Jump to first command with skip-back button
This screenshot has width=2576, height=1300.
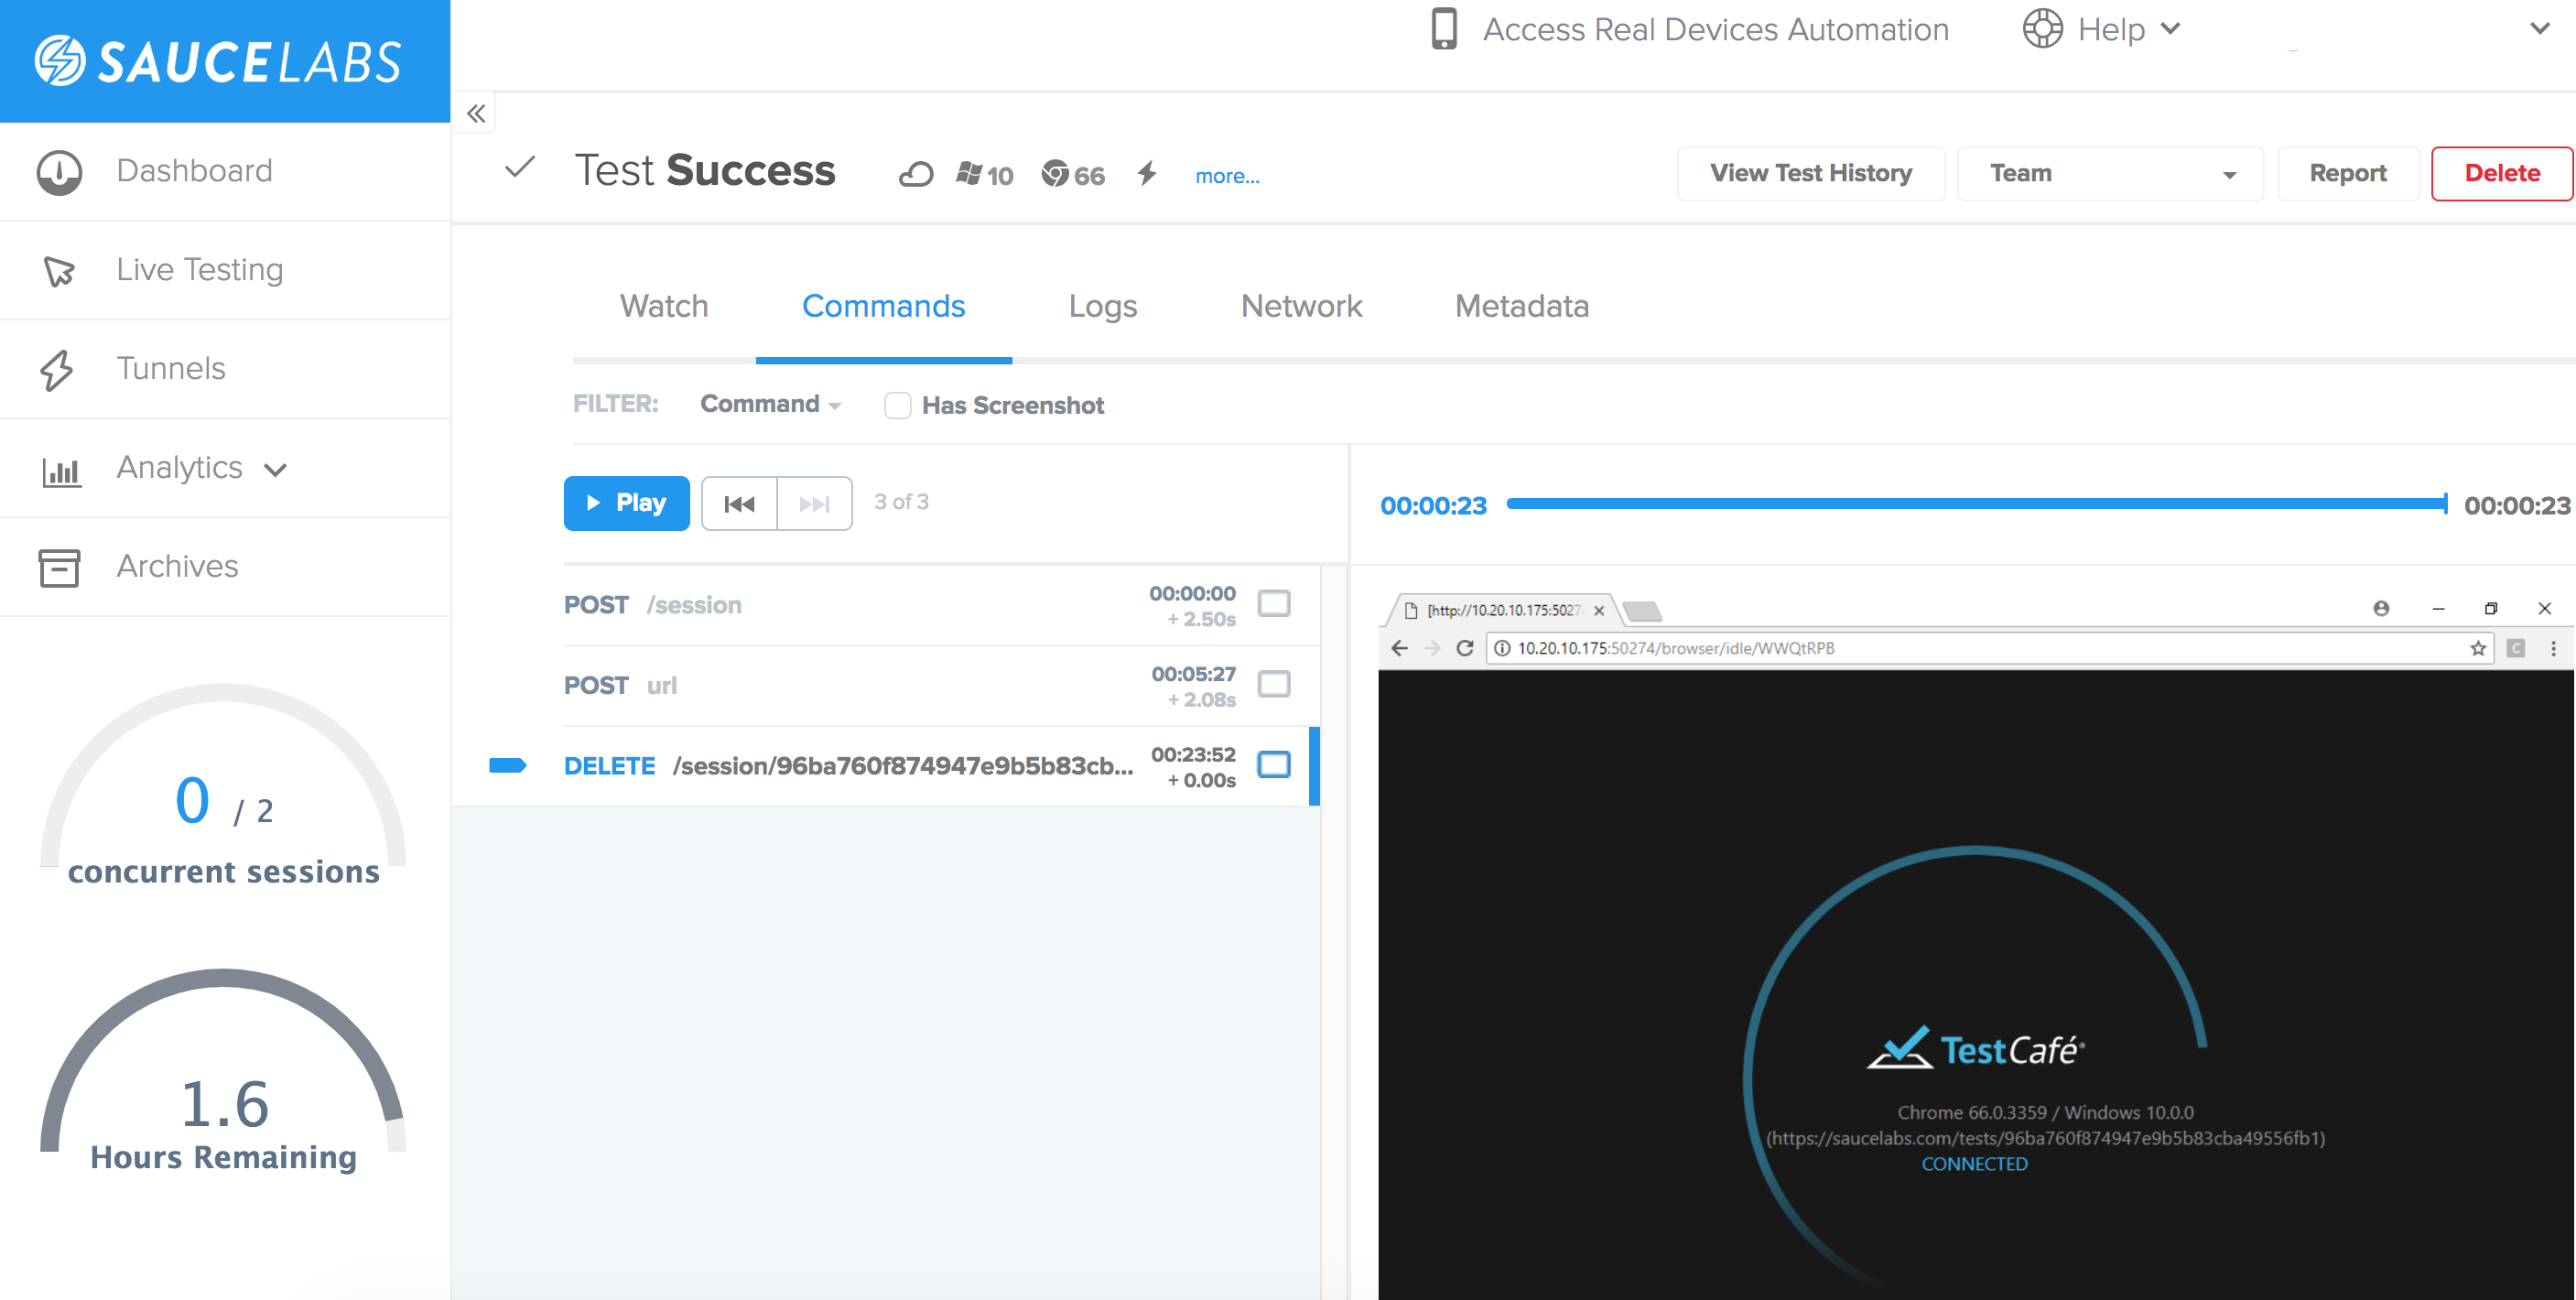tap(739, 503)
